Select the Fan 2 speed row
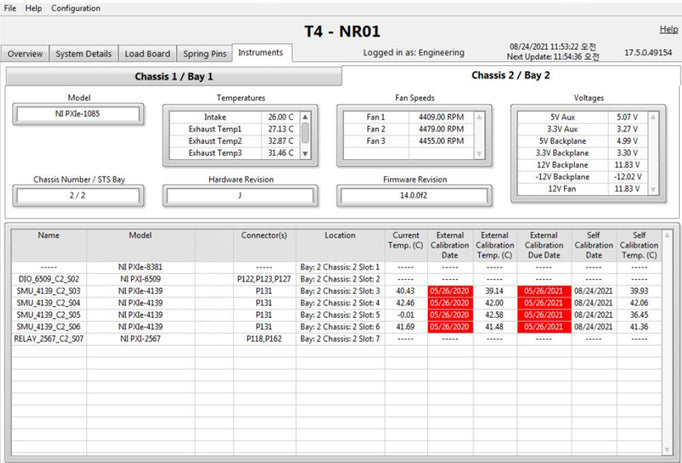Viewport: 682px width, 463px height. [x=408, y=129]
